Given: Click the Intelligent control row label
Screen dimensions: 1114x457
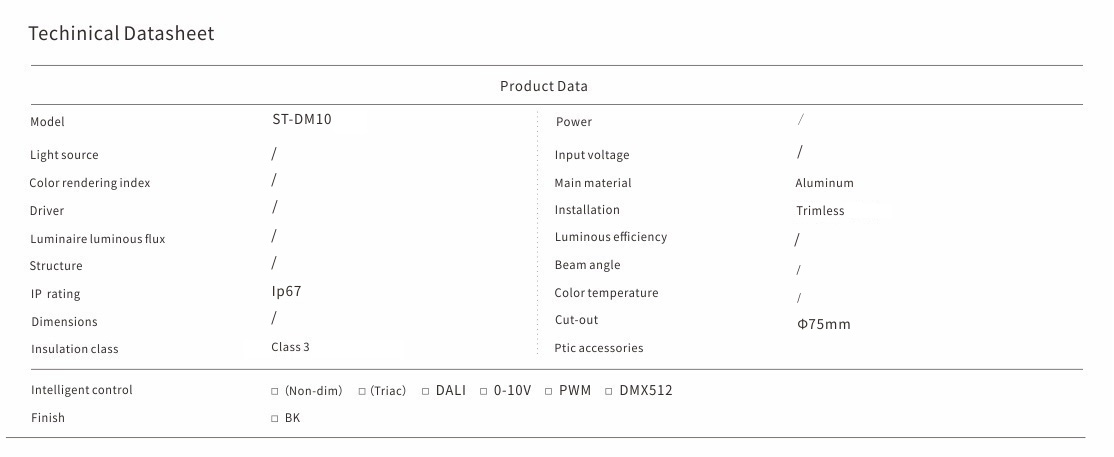Looking at the screenshot, I should click(81, 390).
